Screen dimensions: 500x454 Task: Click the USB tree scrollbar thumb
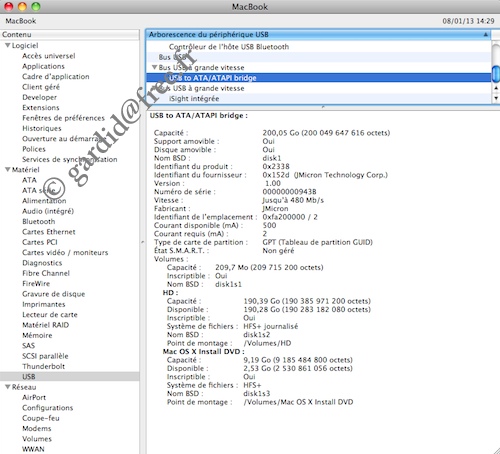click(496, 74)
